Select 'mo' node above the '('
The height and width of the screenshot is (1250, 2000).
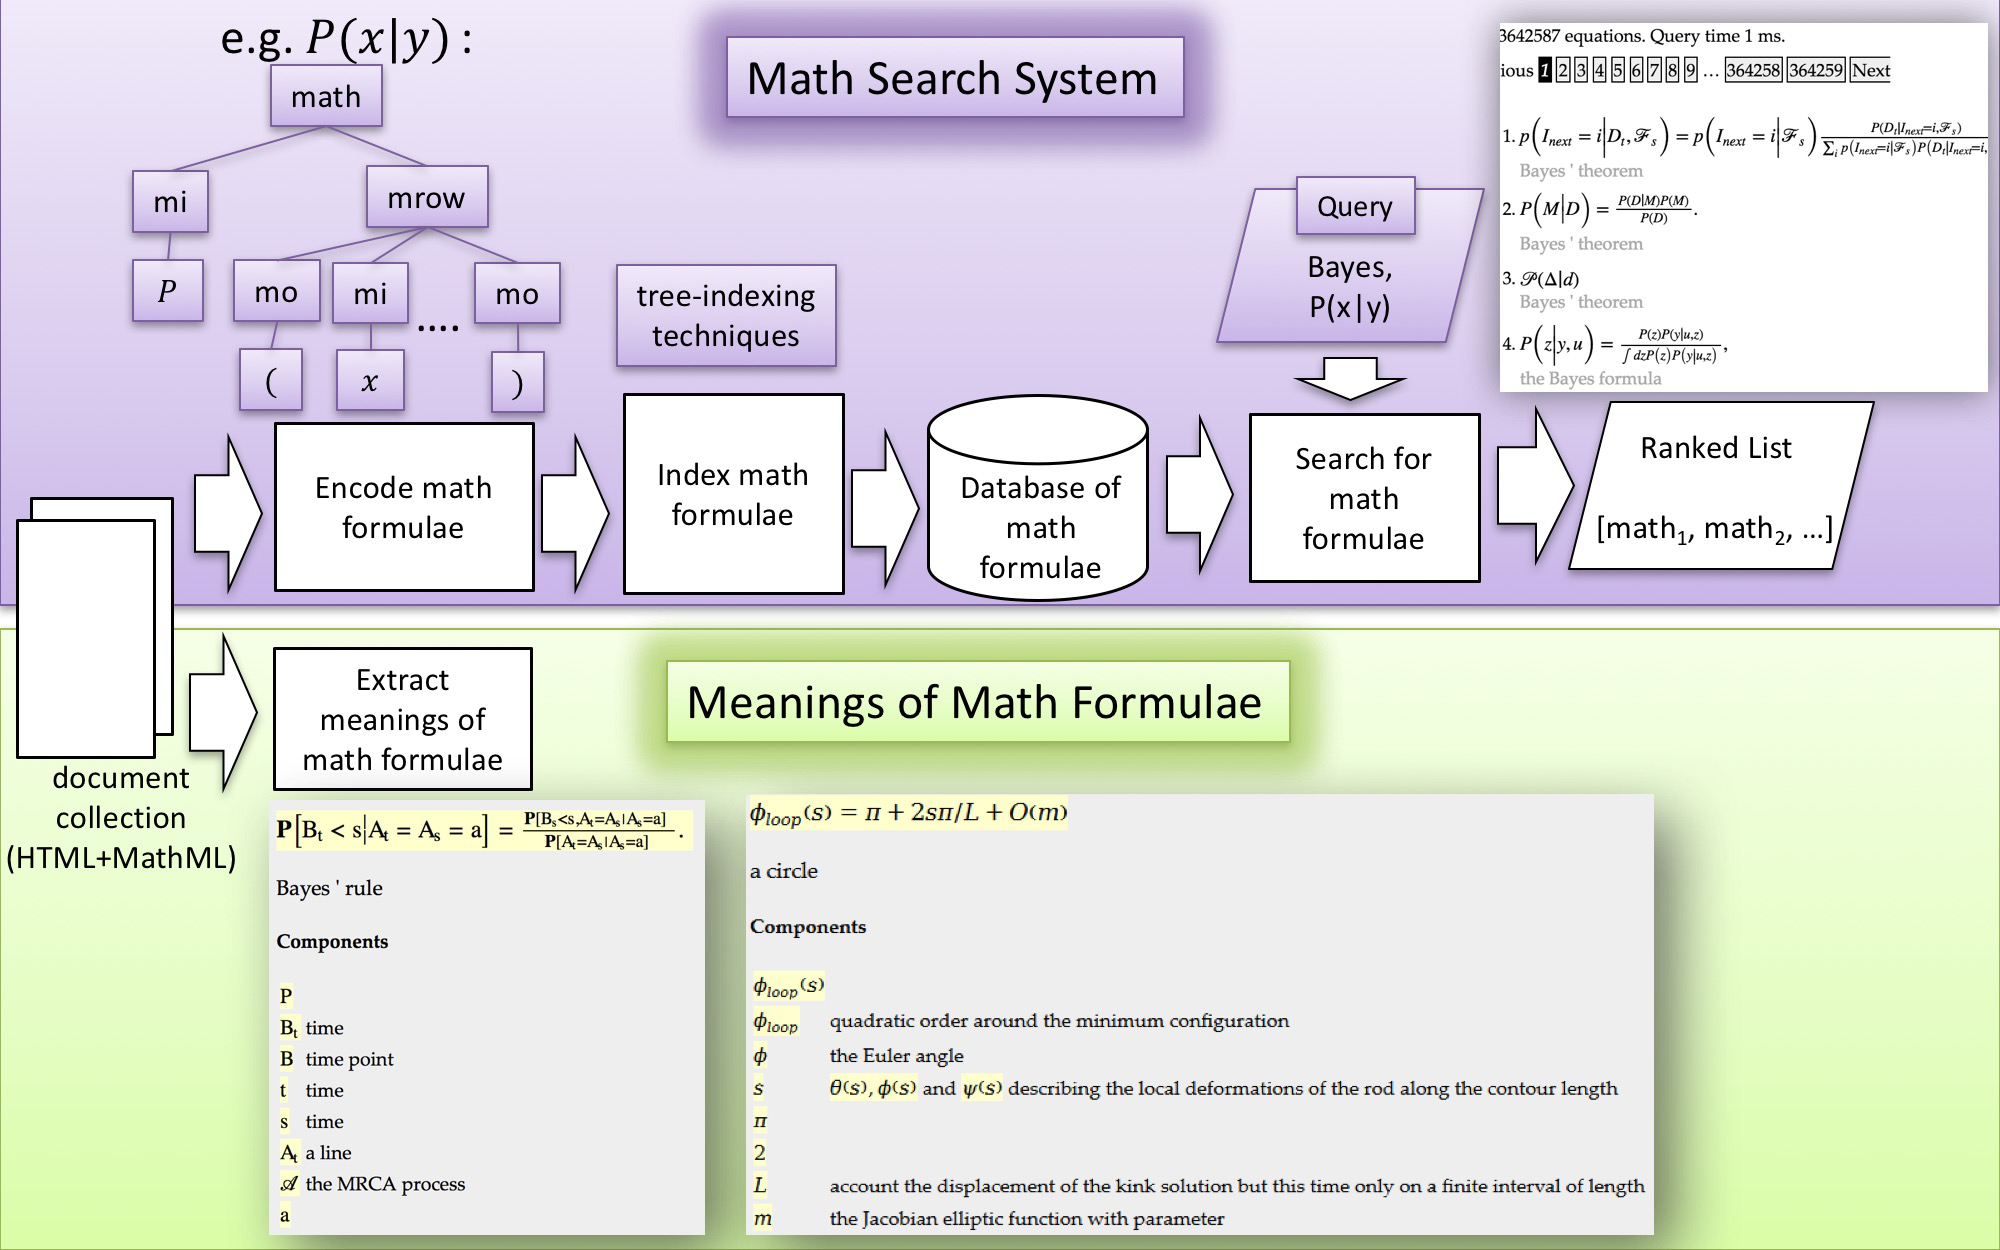276,291
